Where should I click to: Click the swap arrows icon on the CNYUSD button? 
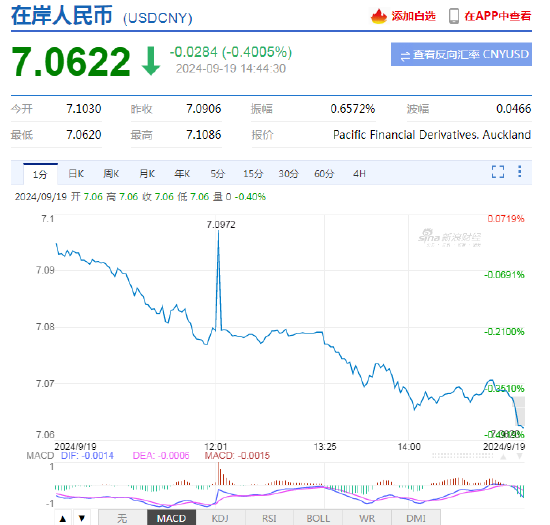click(x=405, y=55)
